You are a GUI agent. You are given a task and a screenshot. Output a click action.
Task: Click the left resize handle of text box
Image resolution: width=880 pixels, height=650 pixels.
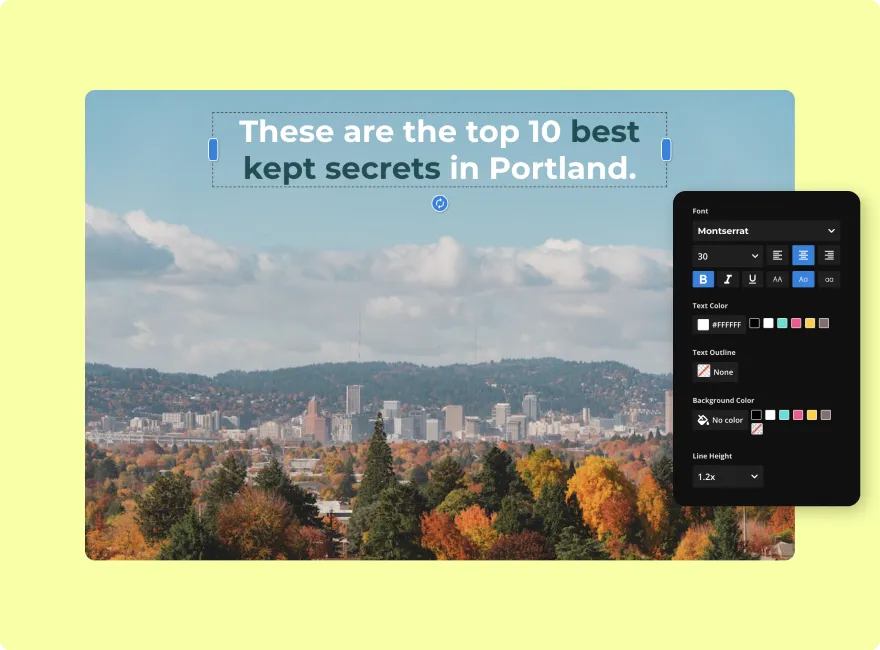213,150
